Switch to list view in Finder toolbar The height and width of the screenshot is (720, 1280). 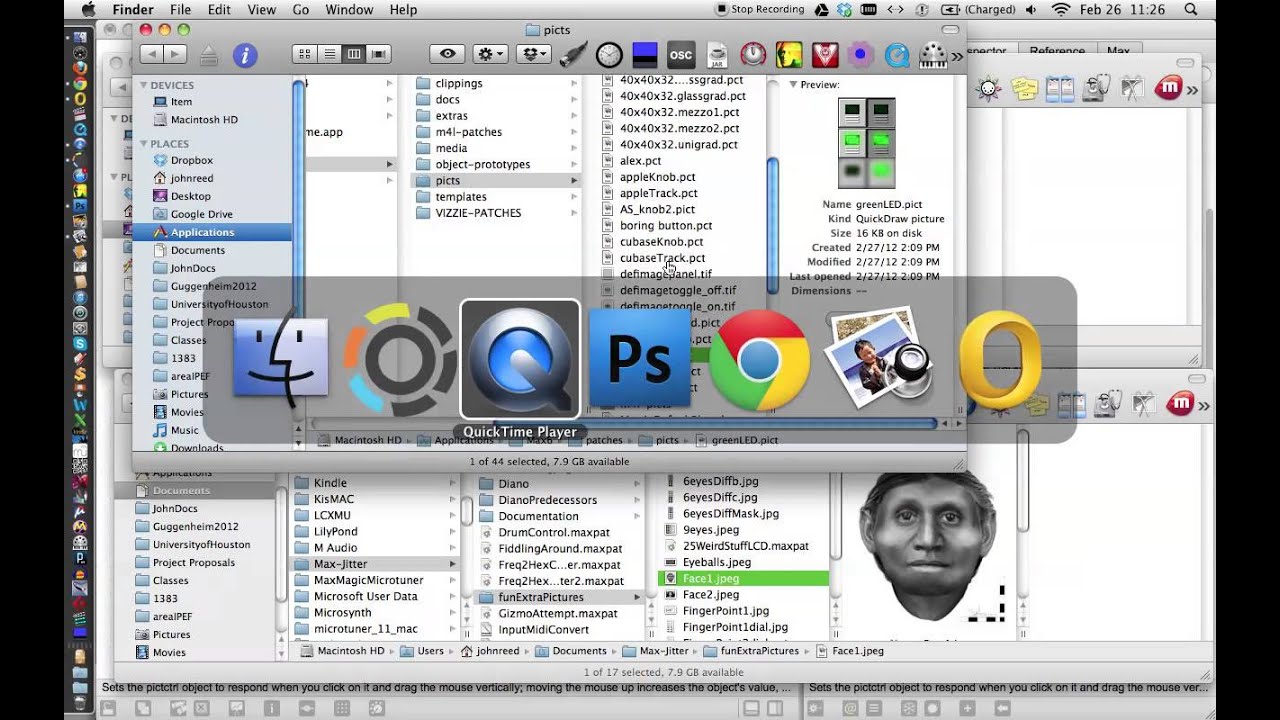pos(329,54)
